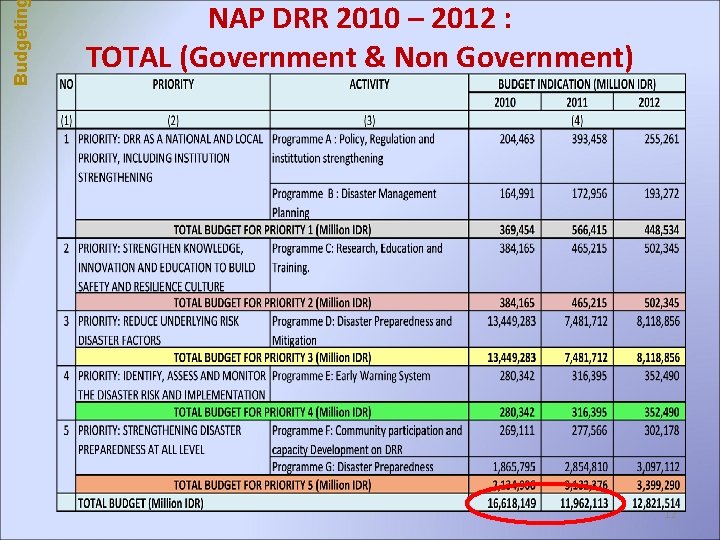The width and height of the screenshot is (720, 540).
Task: Click "TOTAL BUDGET FOR PRIORITY 5" orange row label
Action: click(x=272, y=485)
